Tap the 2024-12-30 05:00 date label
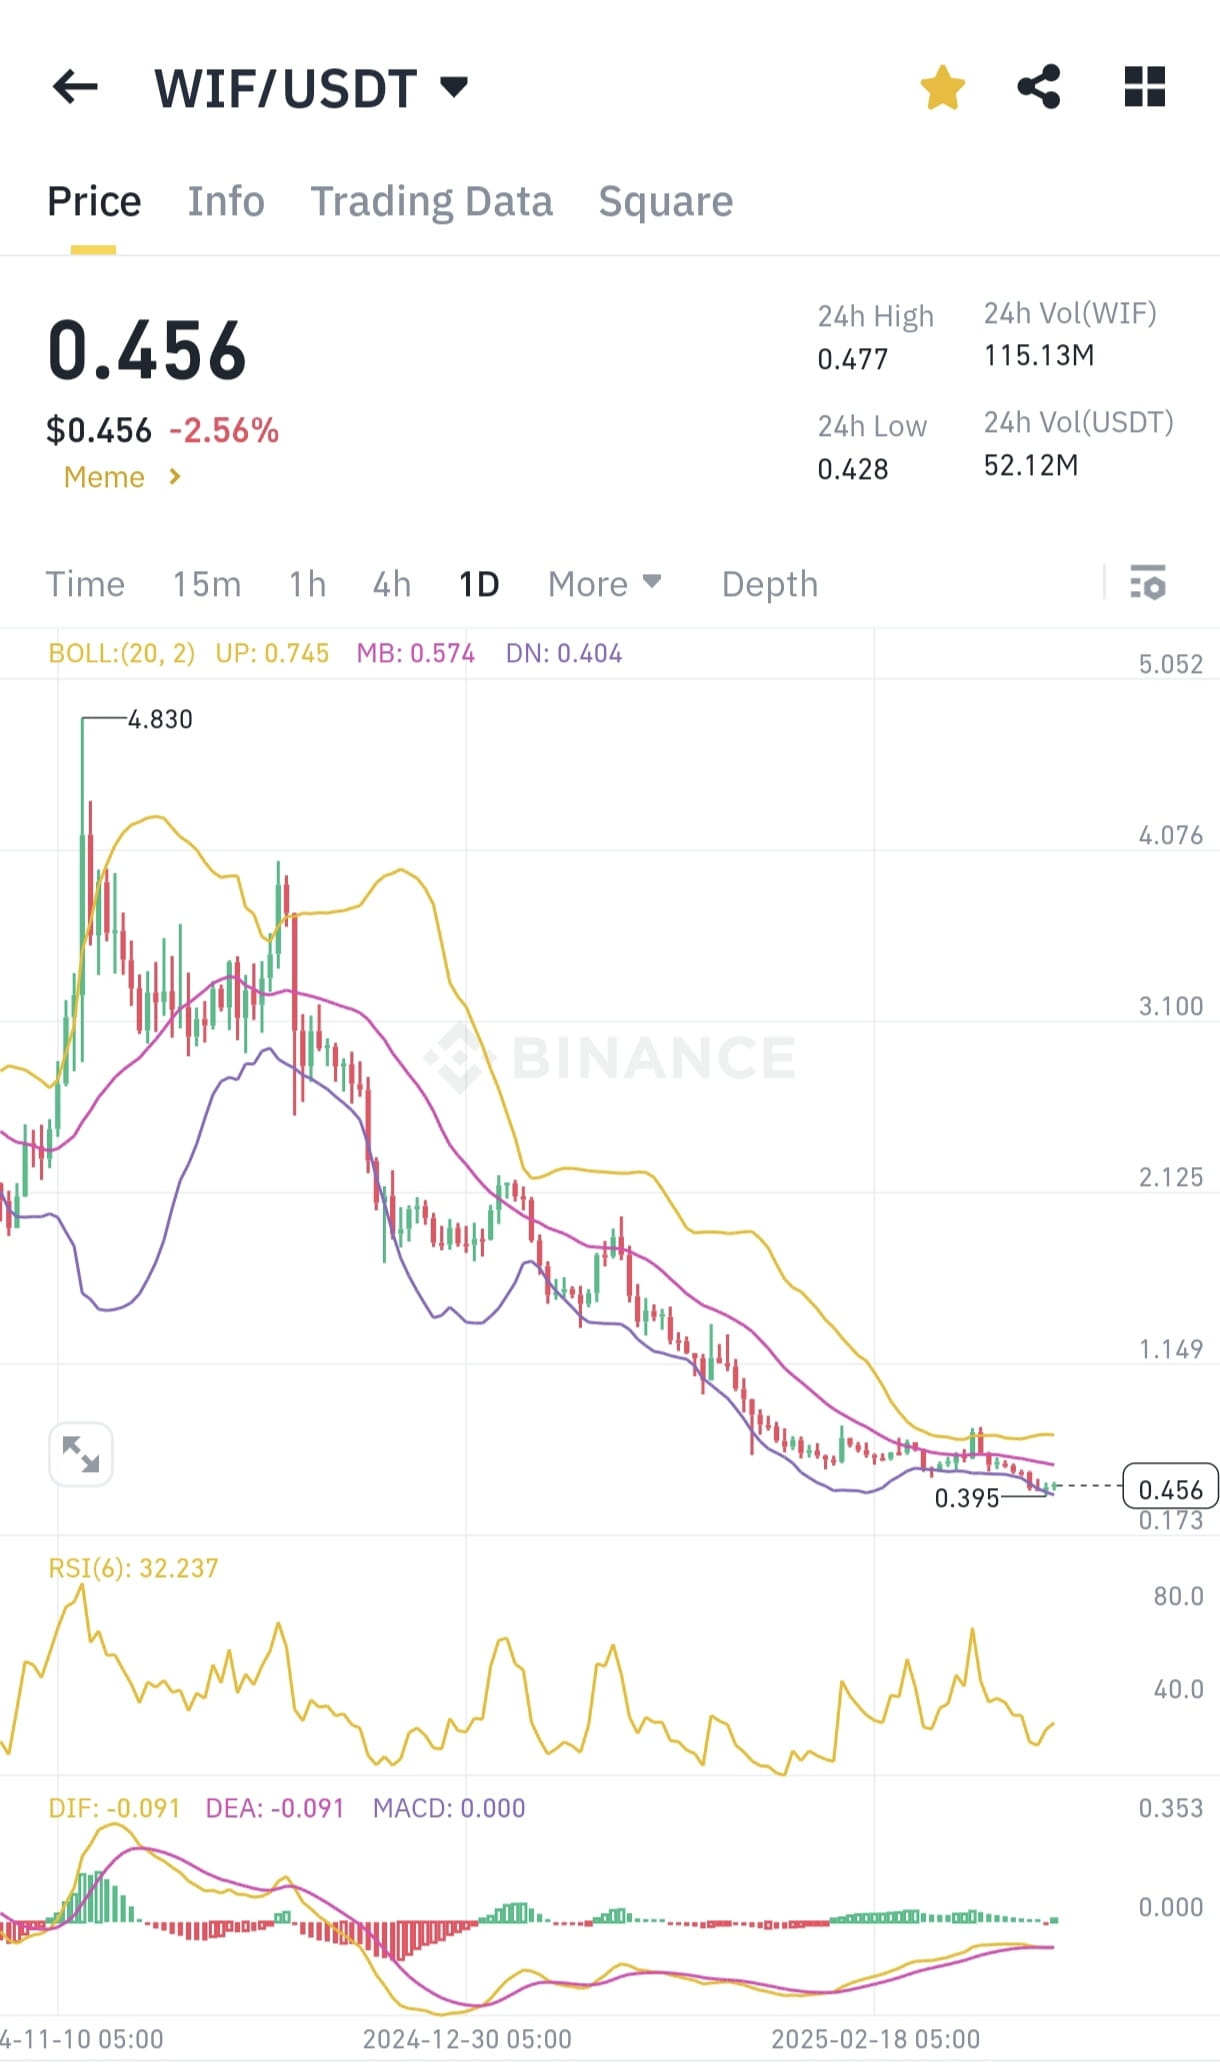The image size is (1220, 2070). click(467, 2039)
